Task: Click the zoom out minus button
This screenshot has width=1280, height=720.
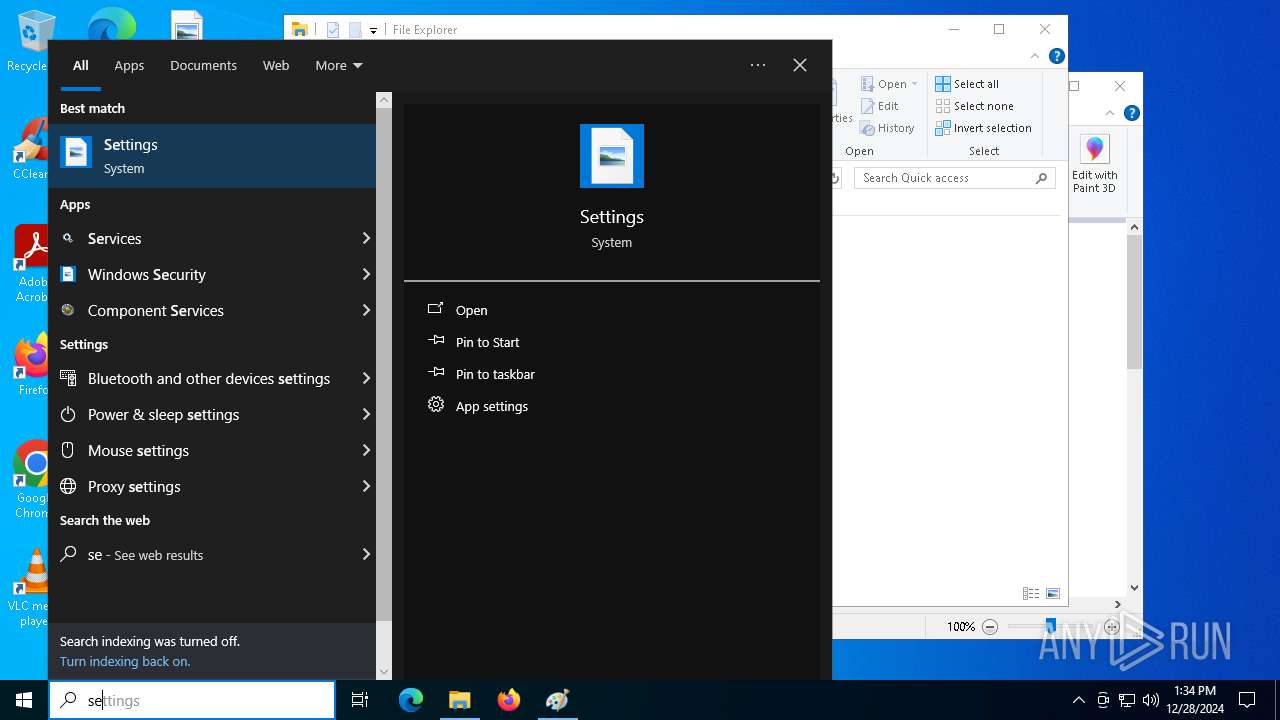Action: click(990, 627)
